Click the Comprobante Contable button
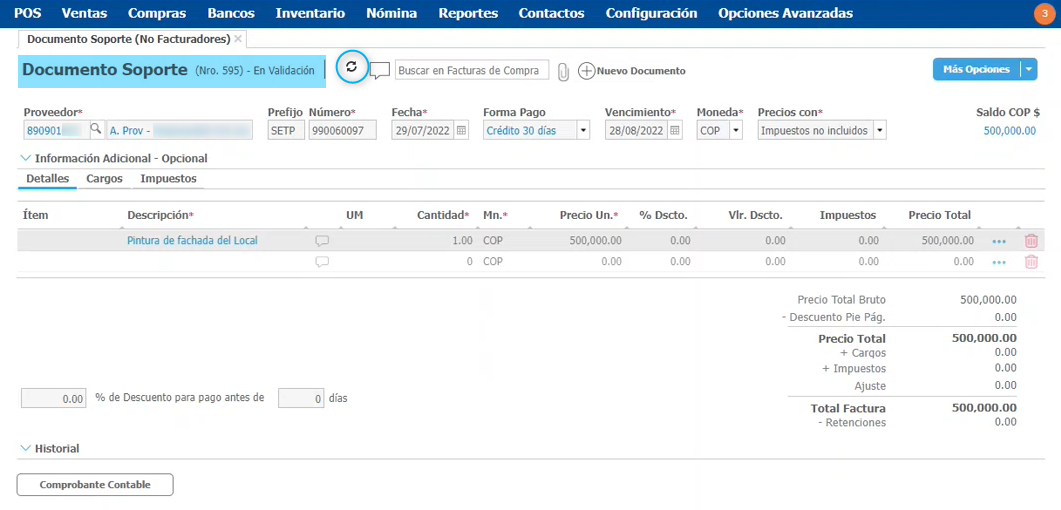This screenshot has height=510, width=1061. [x=95, y=485]
